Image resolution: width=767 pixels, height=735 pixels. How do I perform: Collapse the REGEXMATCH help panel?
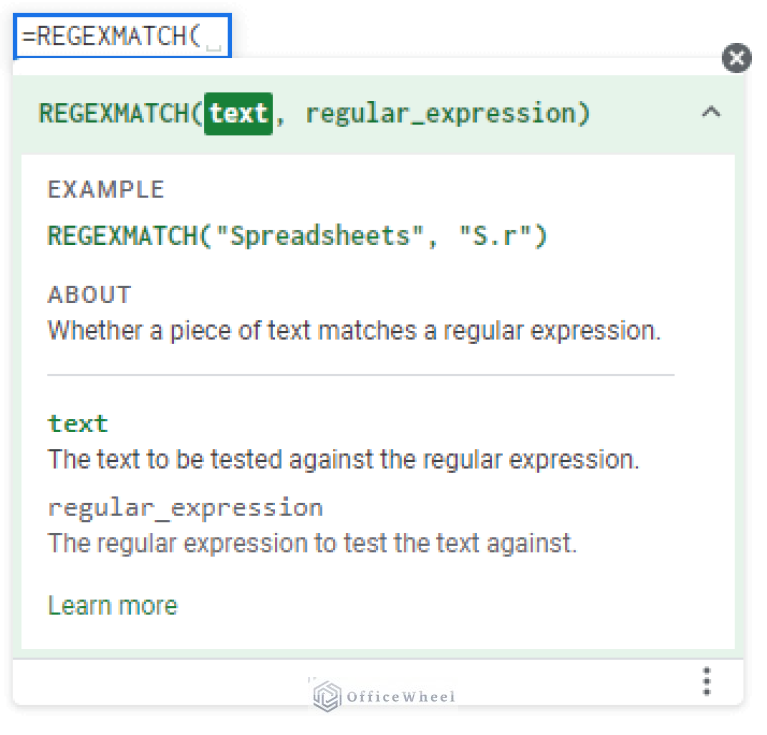point(711,113)
